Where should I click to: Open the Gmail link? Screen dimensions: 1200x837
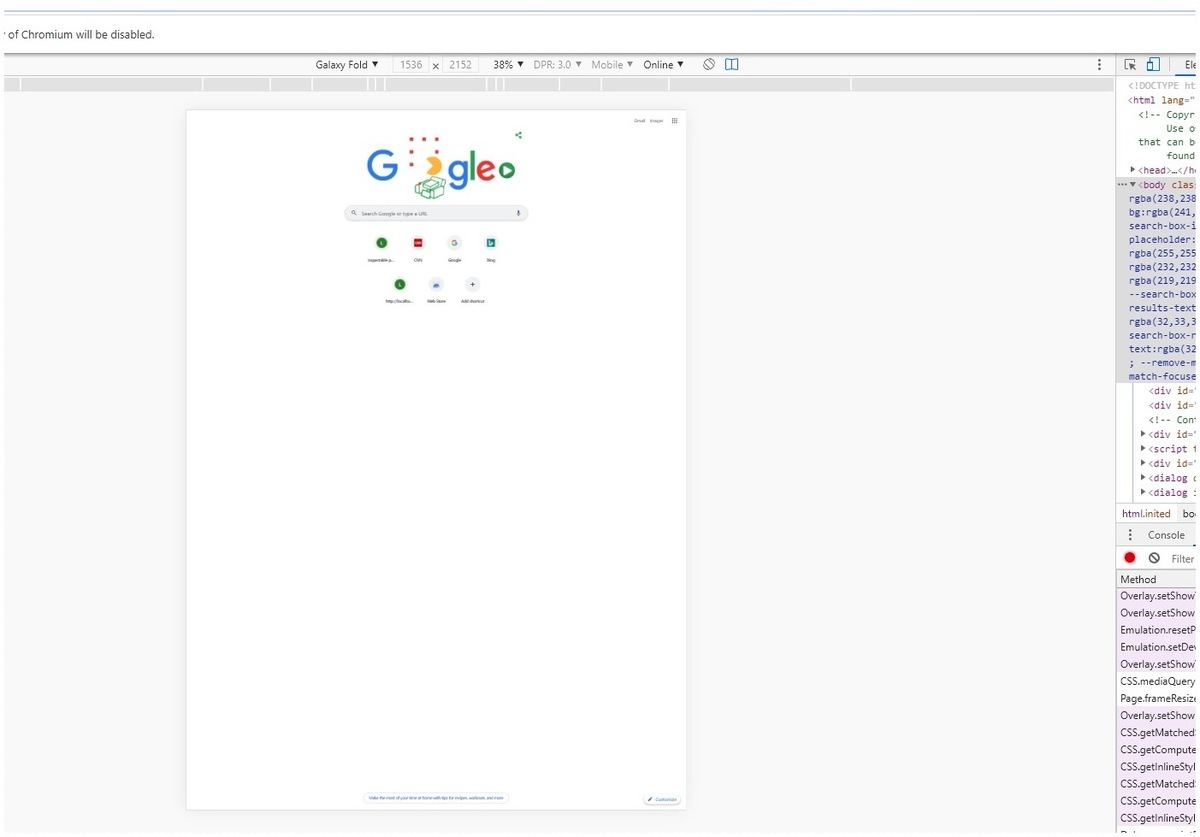pyautogui.click(x=639, y=121)
